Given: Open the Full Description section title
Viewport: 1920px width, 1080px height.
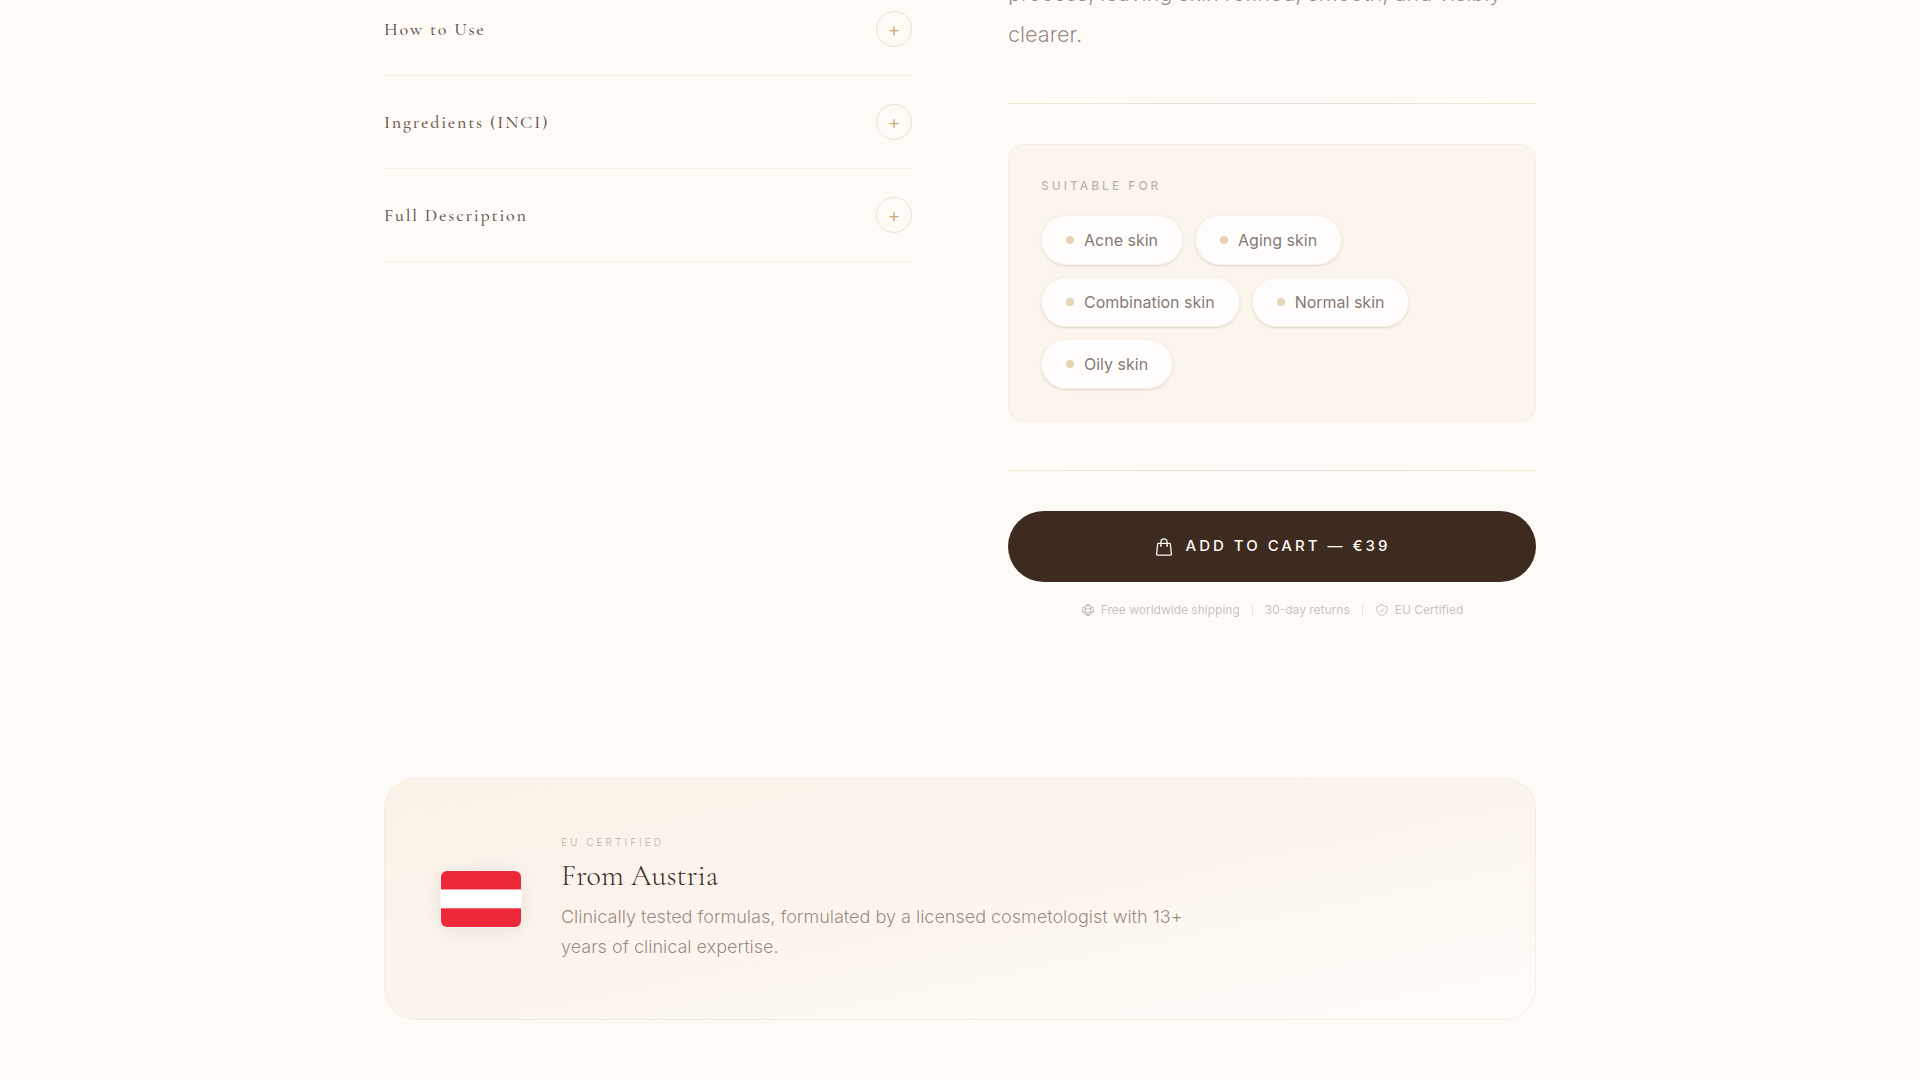Looking at the screenshot, I should pyautogui.click(x=455, y=216).
